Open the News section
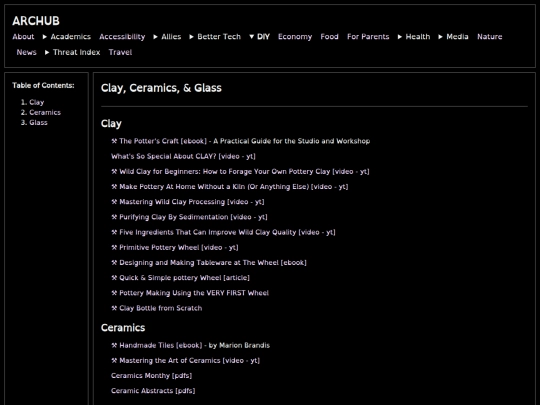 click(27, 52)
